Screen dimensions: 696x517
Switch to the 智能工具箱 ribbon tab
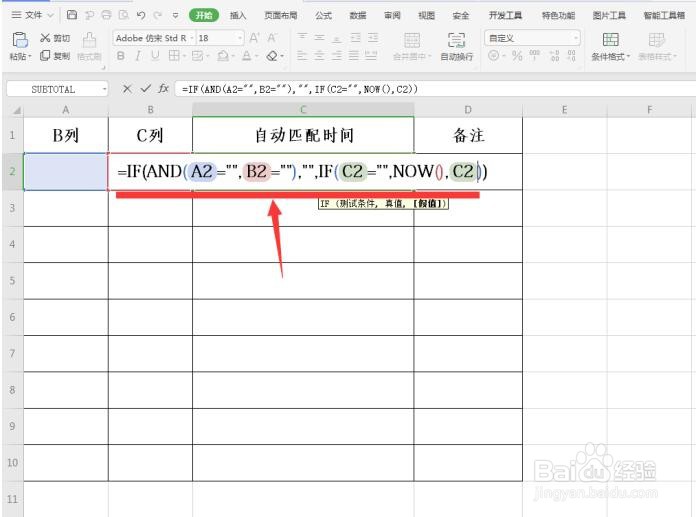[664, 16]
